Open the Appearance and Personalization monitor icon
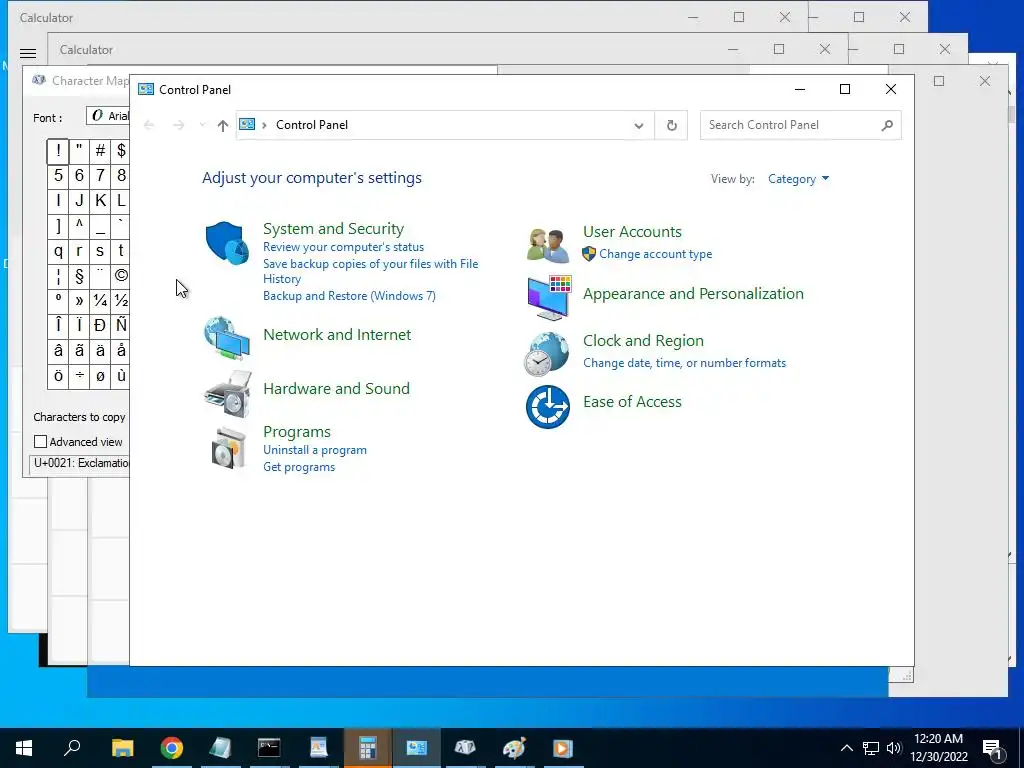The height and width of the screenshot is (768, 1024). point(549,298)
